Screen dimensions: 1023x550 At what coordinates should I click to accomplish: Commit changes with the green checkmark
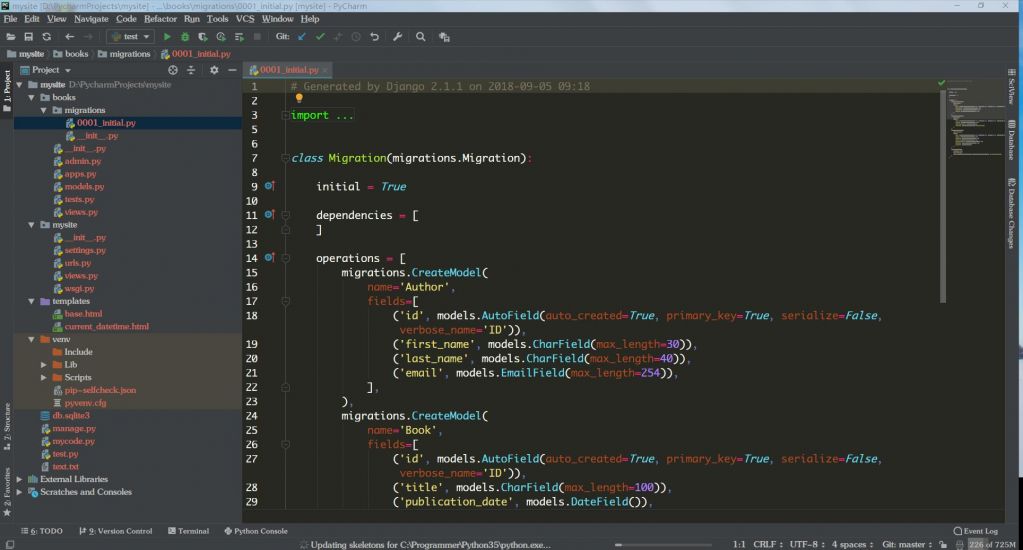pos(320,37)
